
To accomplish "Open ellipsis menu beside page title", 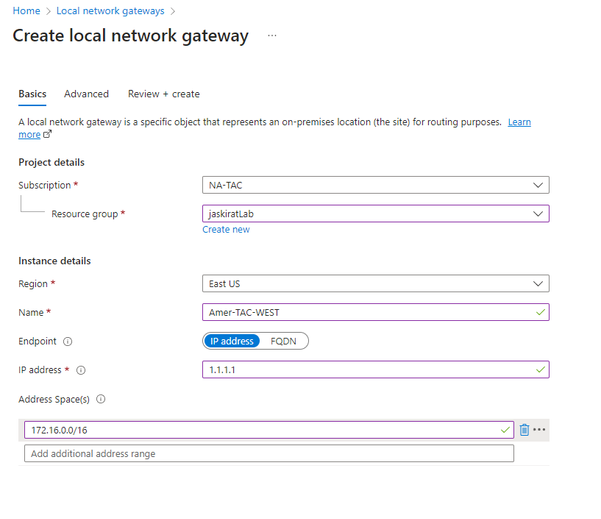I will 272,35.
